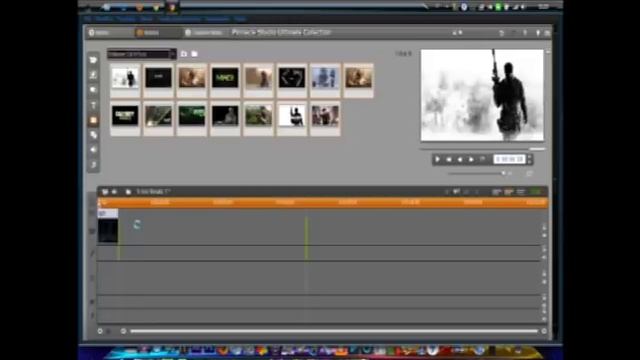The height and width of the screenshot is (360, 640).
Task: Open the Music note section in Album sidebar
Action: (93, 165)
